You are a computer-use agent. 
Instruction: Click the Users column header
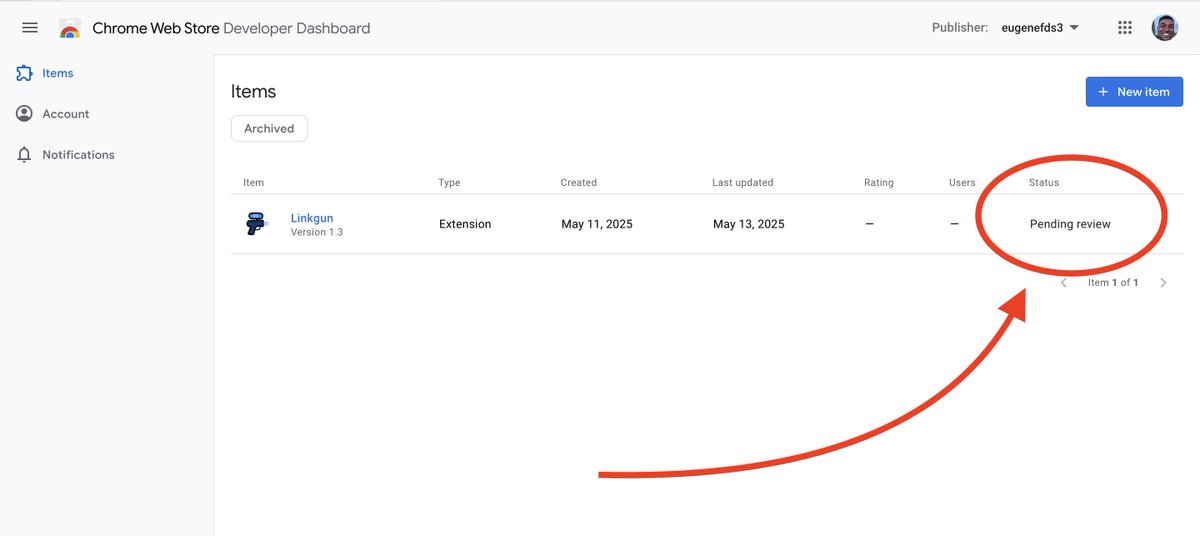[962, 183]
